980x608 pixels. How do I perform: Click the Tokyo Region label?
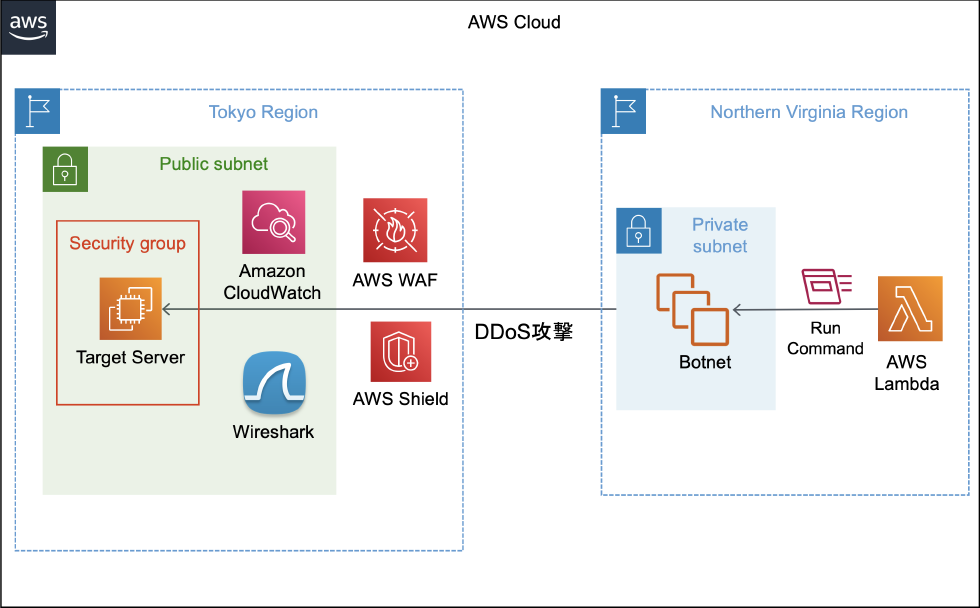(263, 112)
